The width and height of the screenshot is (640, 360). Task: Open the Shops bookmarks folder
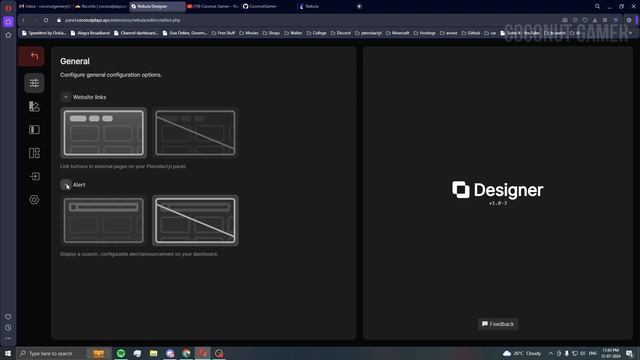pos(271,33)
